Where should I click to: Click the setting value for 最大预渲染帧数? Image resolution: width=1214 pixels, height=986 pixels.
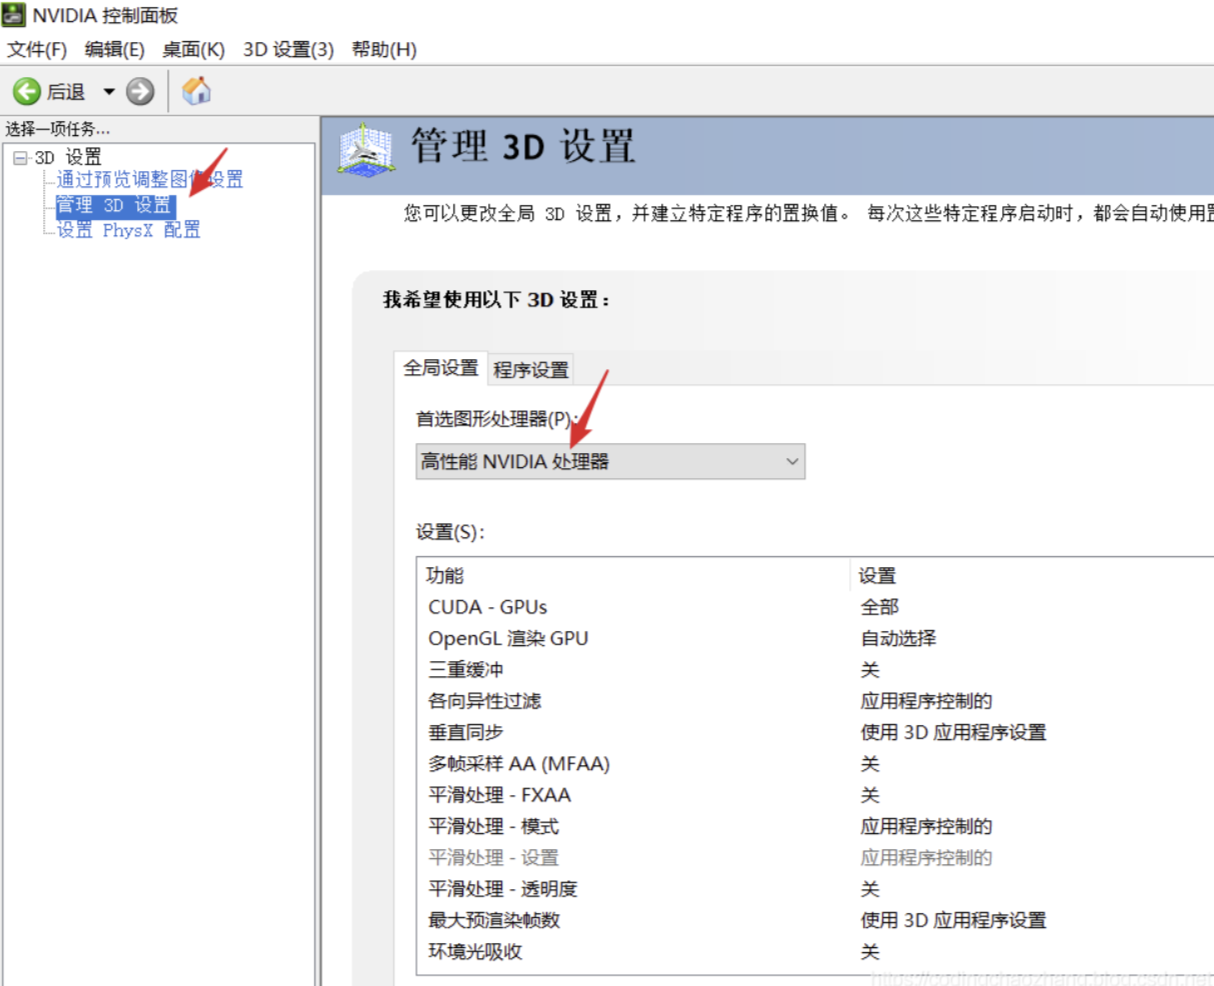[953, 920]
